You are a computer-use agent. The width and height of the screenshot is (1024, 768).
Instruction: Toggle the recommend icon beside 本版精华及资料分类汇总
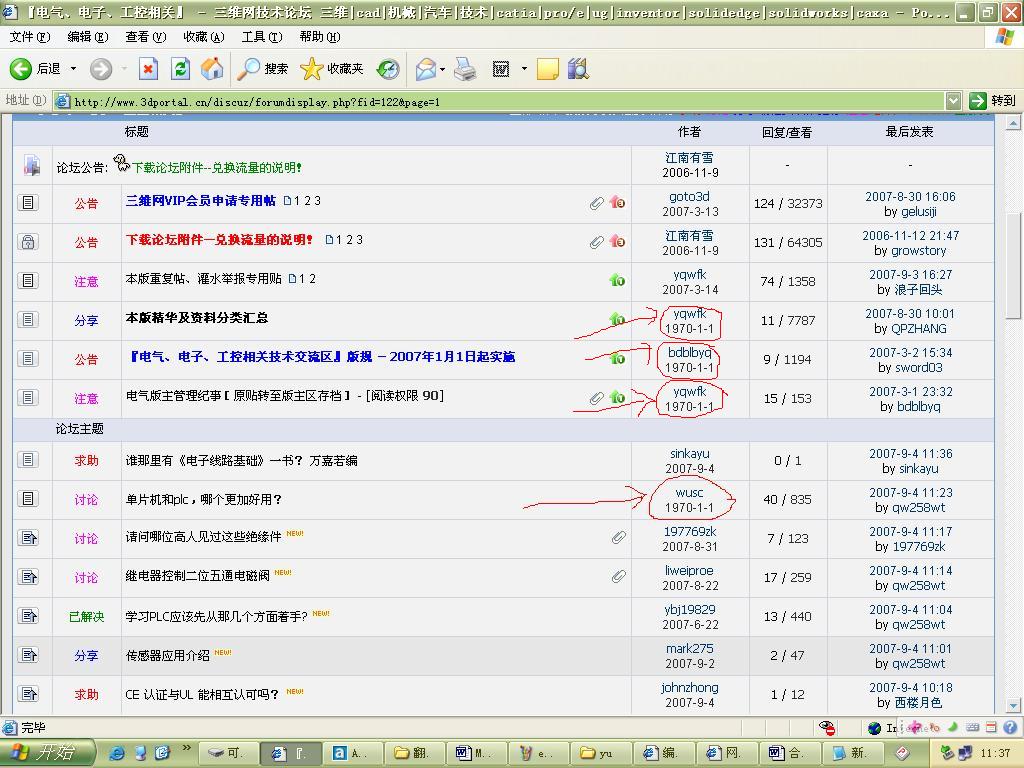pos(618,319)
